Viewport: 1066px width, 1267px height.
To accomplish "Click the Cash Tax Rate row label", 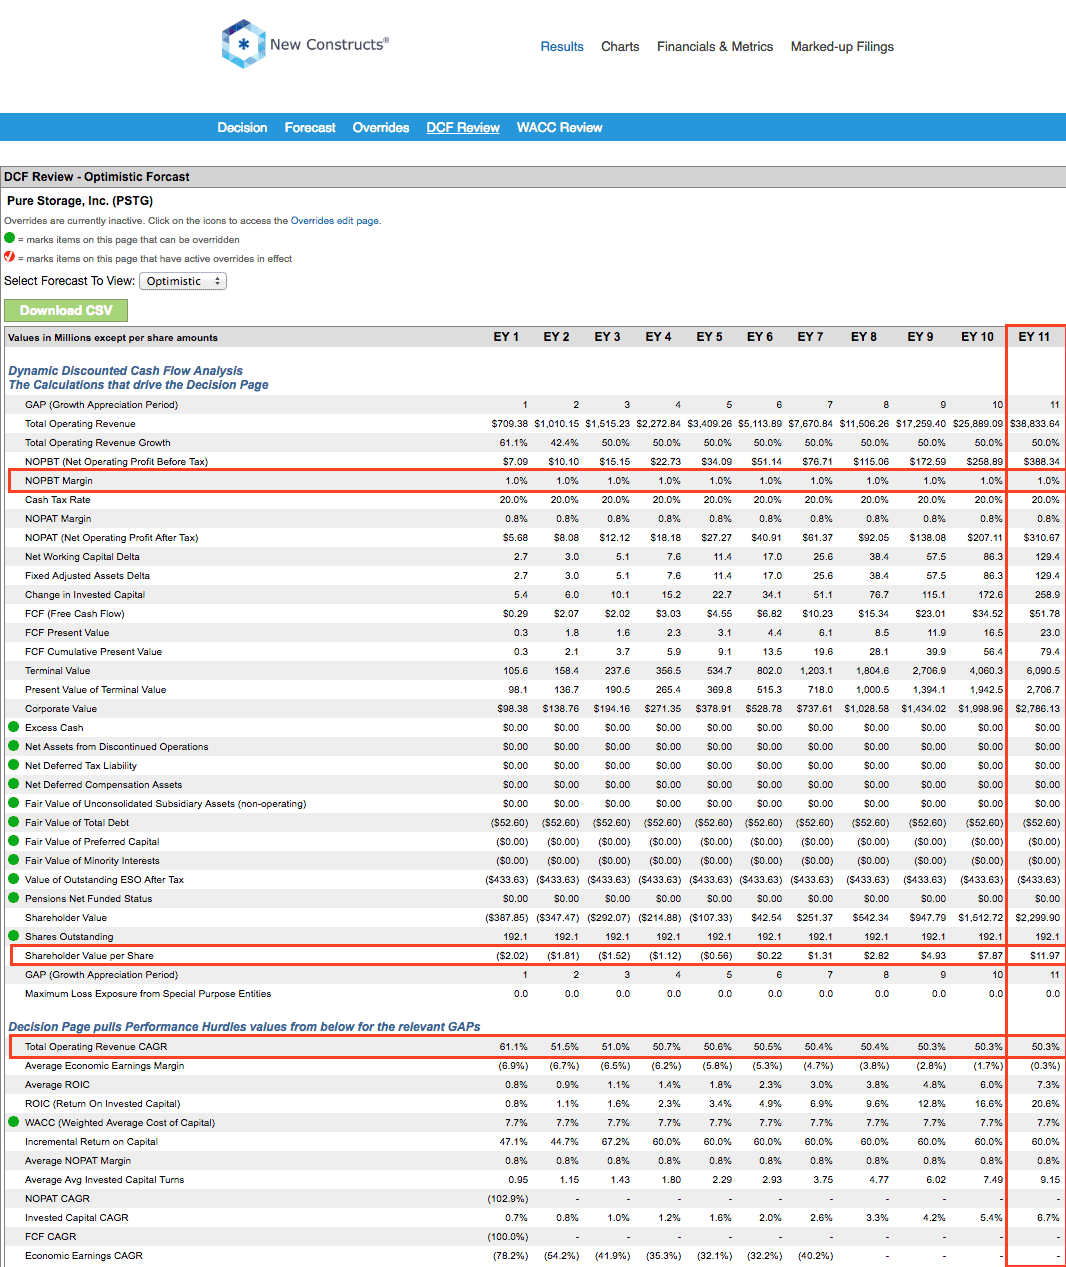I will (x=58, y=499).
